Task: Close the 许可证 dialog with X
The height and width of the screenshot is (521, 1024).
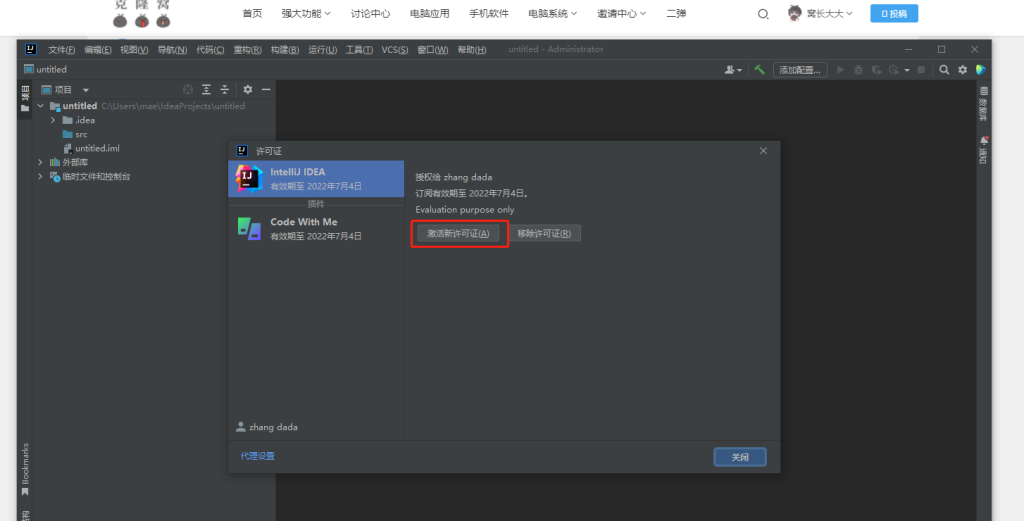Action: 763,151
